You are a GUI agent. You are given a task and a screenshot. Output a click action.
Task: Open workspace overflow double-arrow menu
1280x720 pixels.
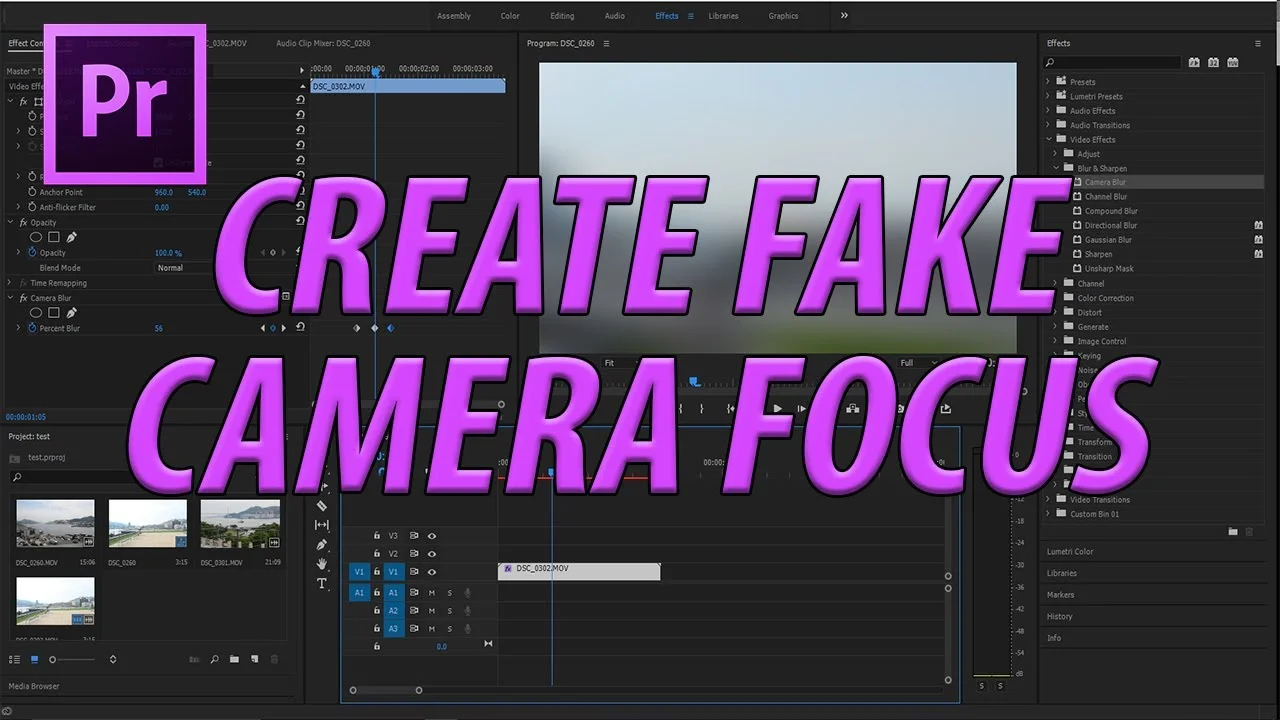pyautogui.click(x=844, y=15)
